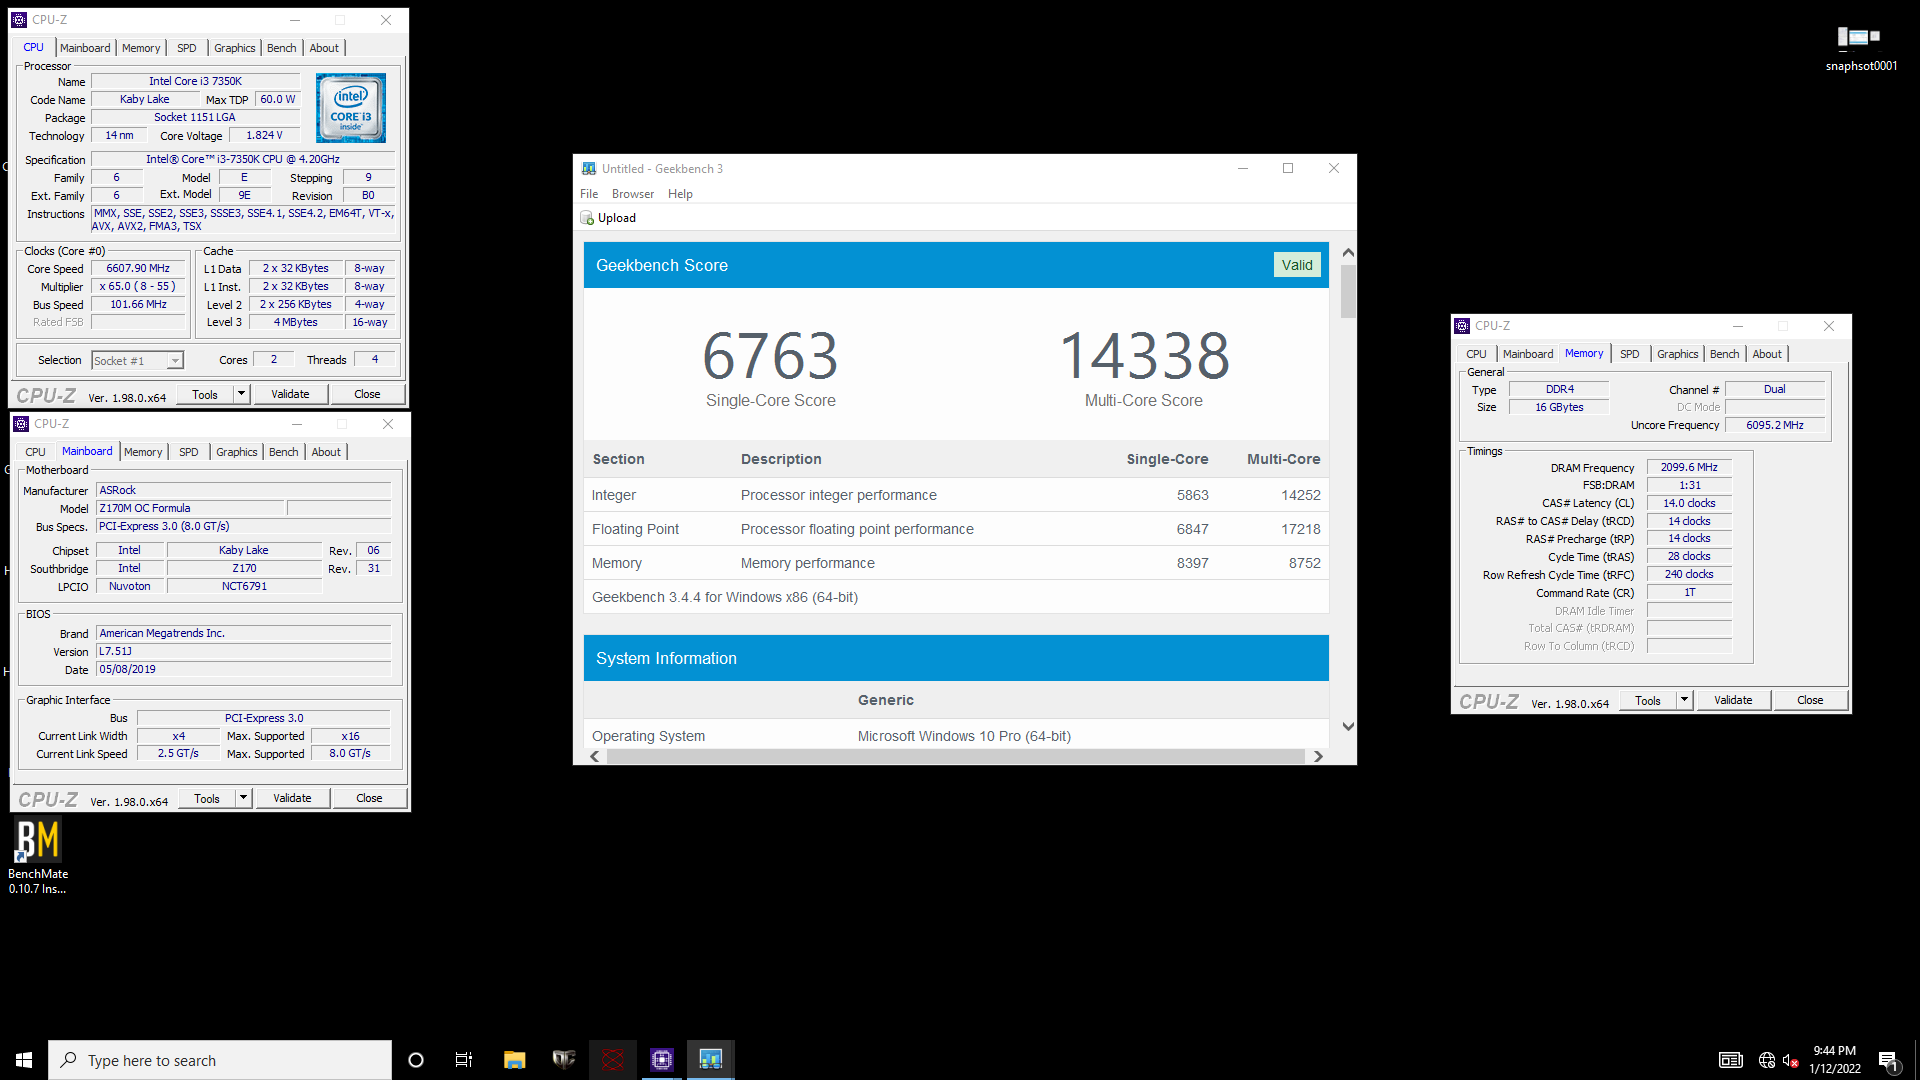The height and width of the screenshot is (1080, 1920).
Task: Open the clock and date in taskbar
Action: point(1834,1060)
